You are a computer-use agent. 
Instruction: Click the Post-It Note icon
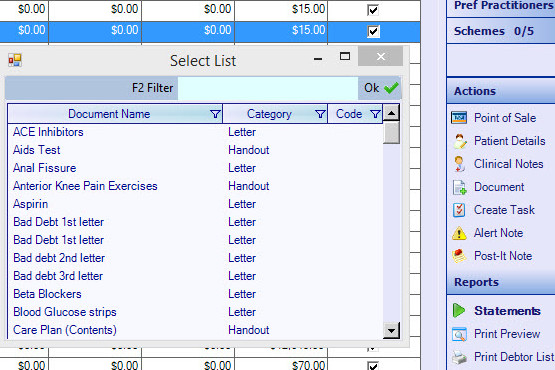(x=459, y=256)
